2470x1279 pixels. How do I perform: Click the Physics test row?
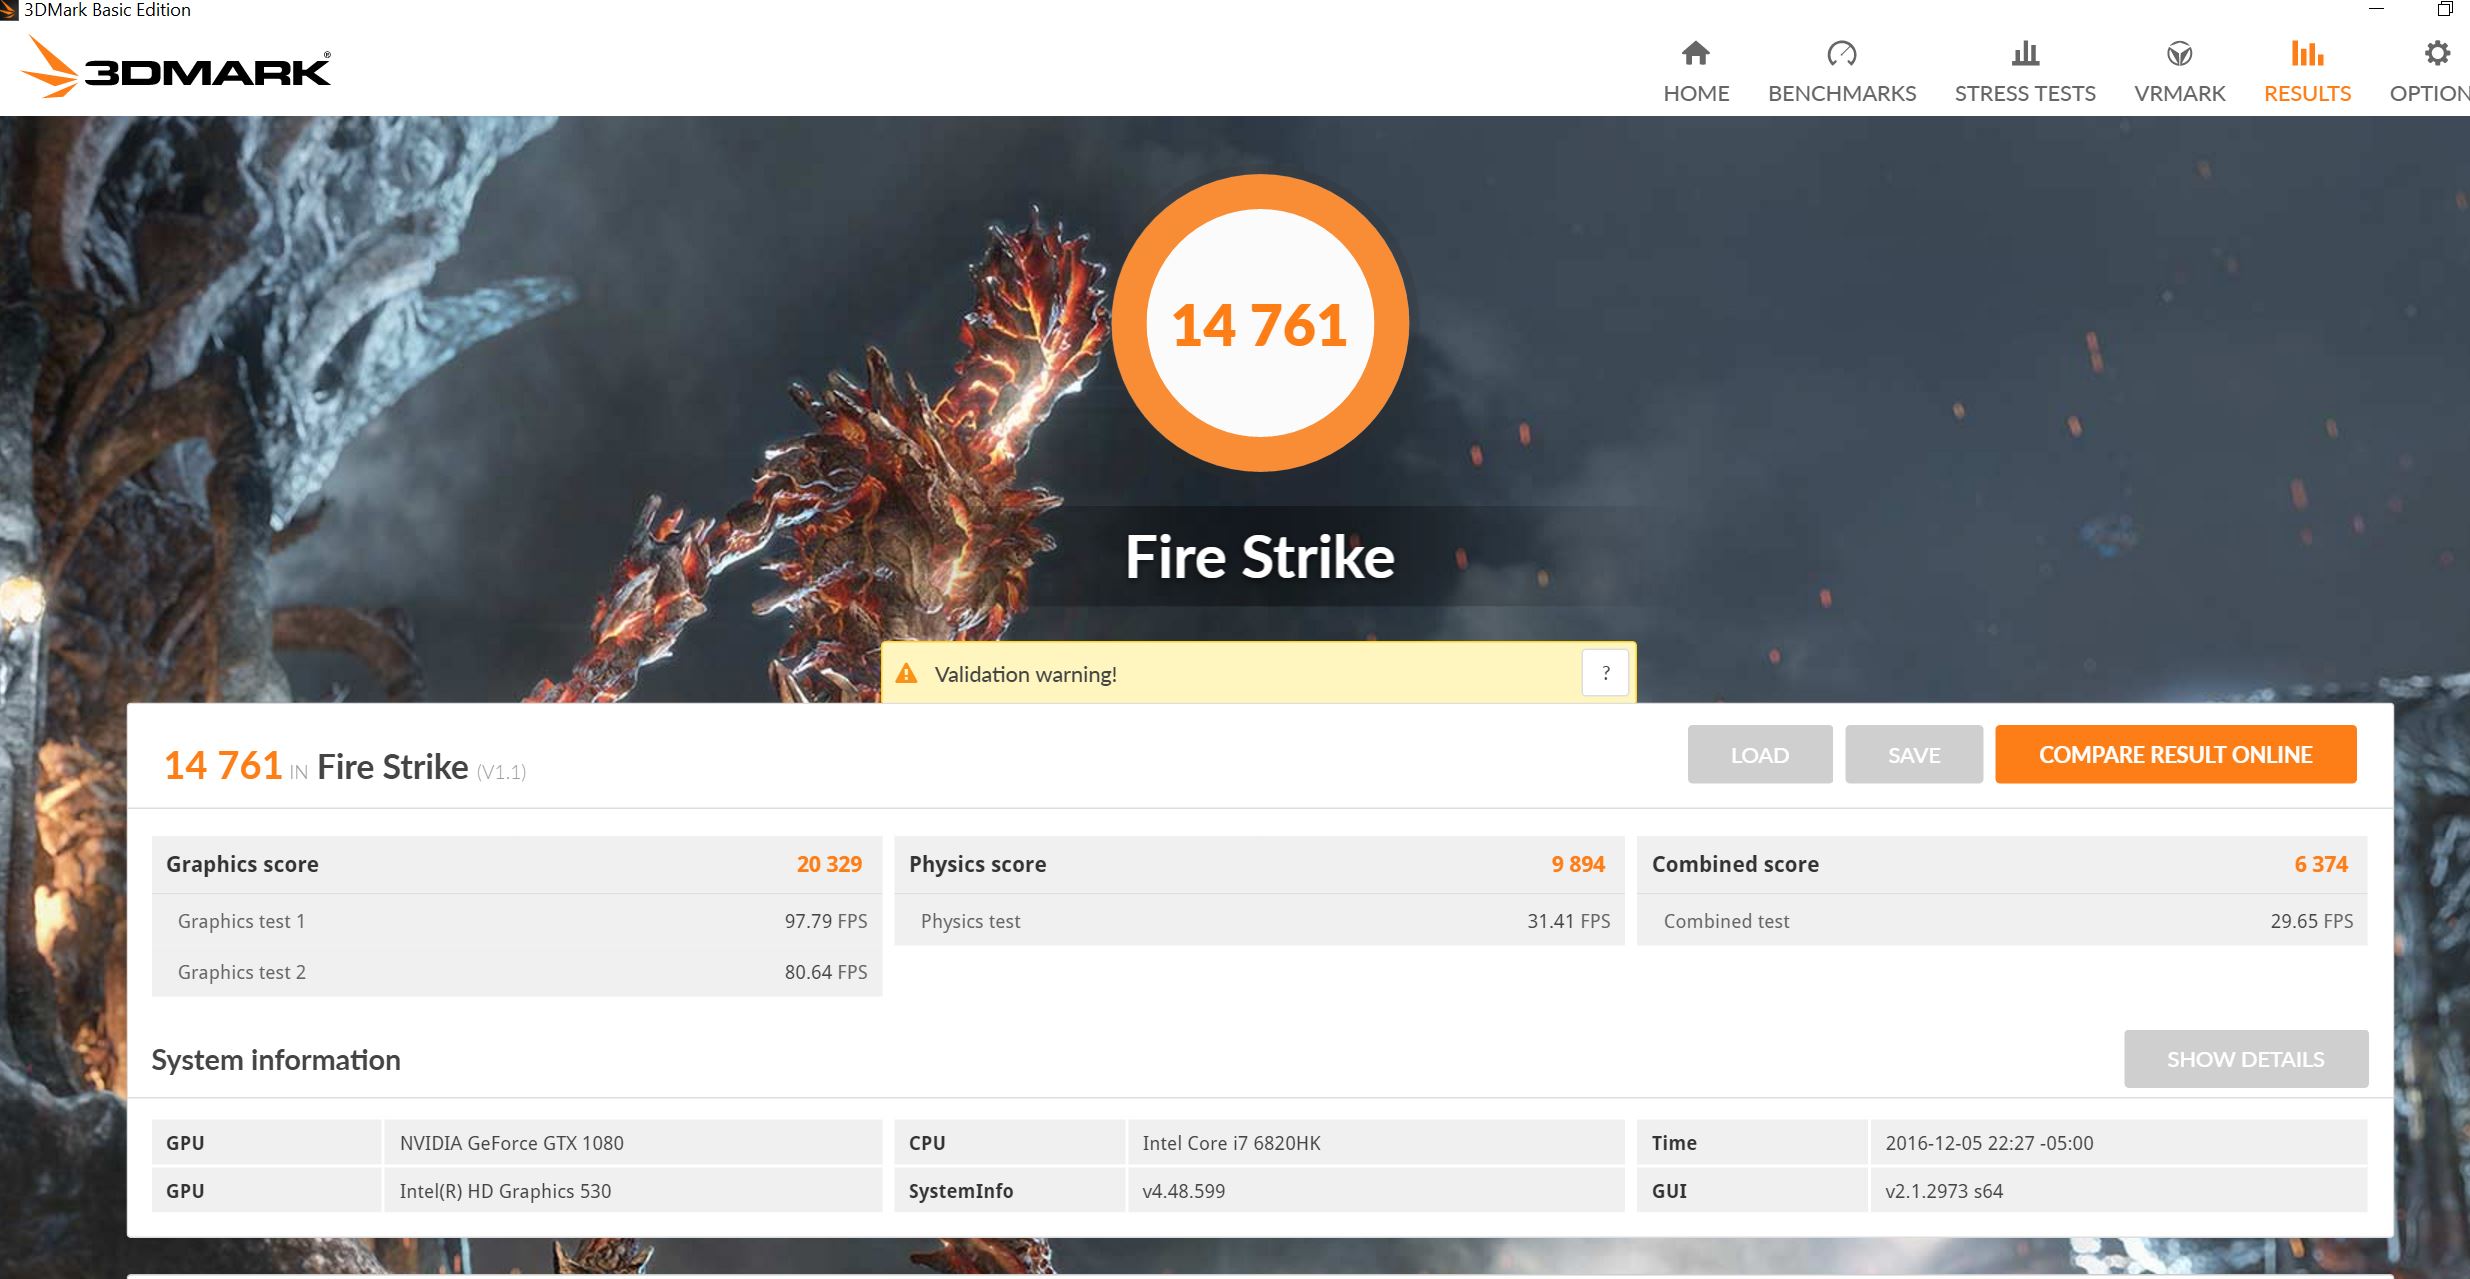(1260, 921)
